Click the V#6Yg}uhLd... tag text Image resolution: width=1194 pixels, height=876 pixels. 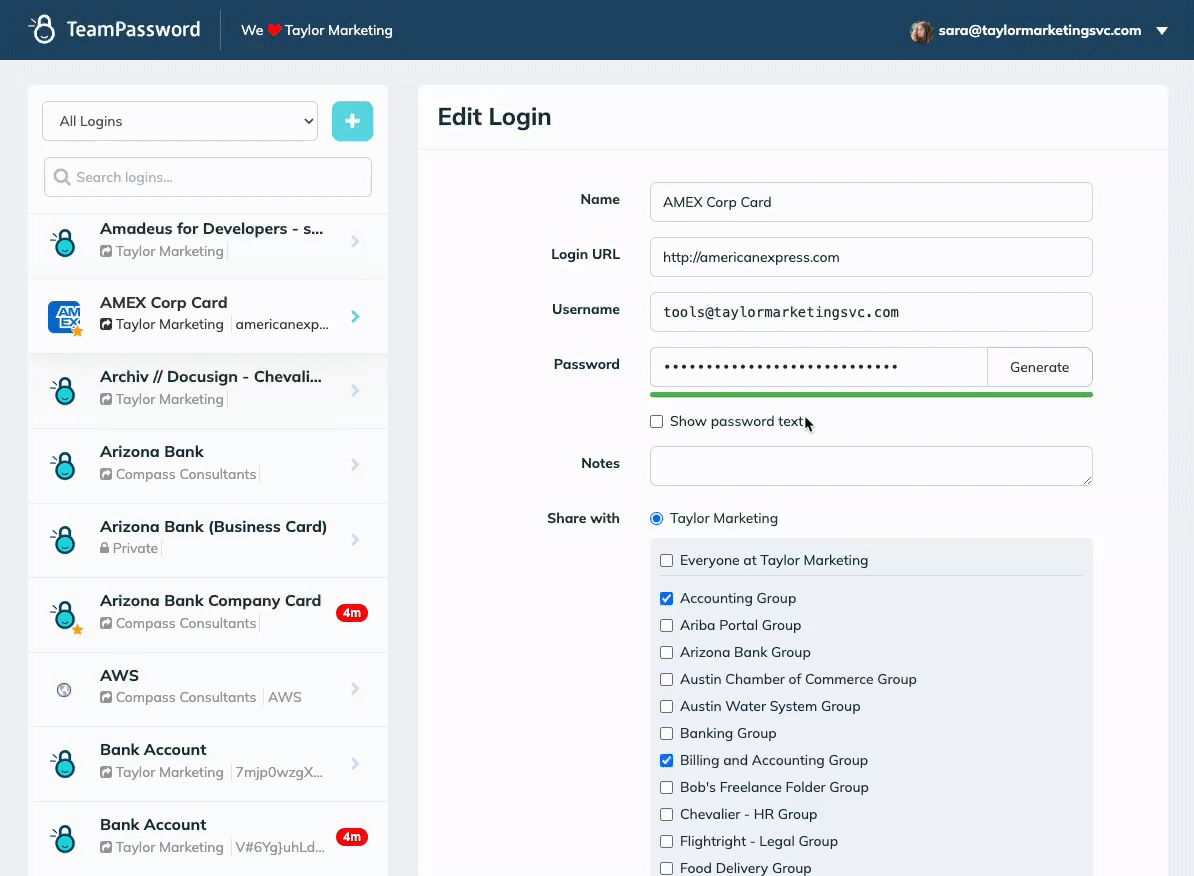[x=279, y=847]
